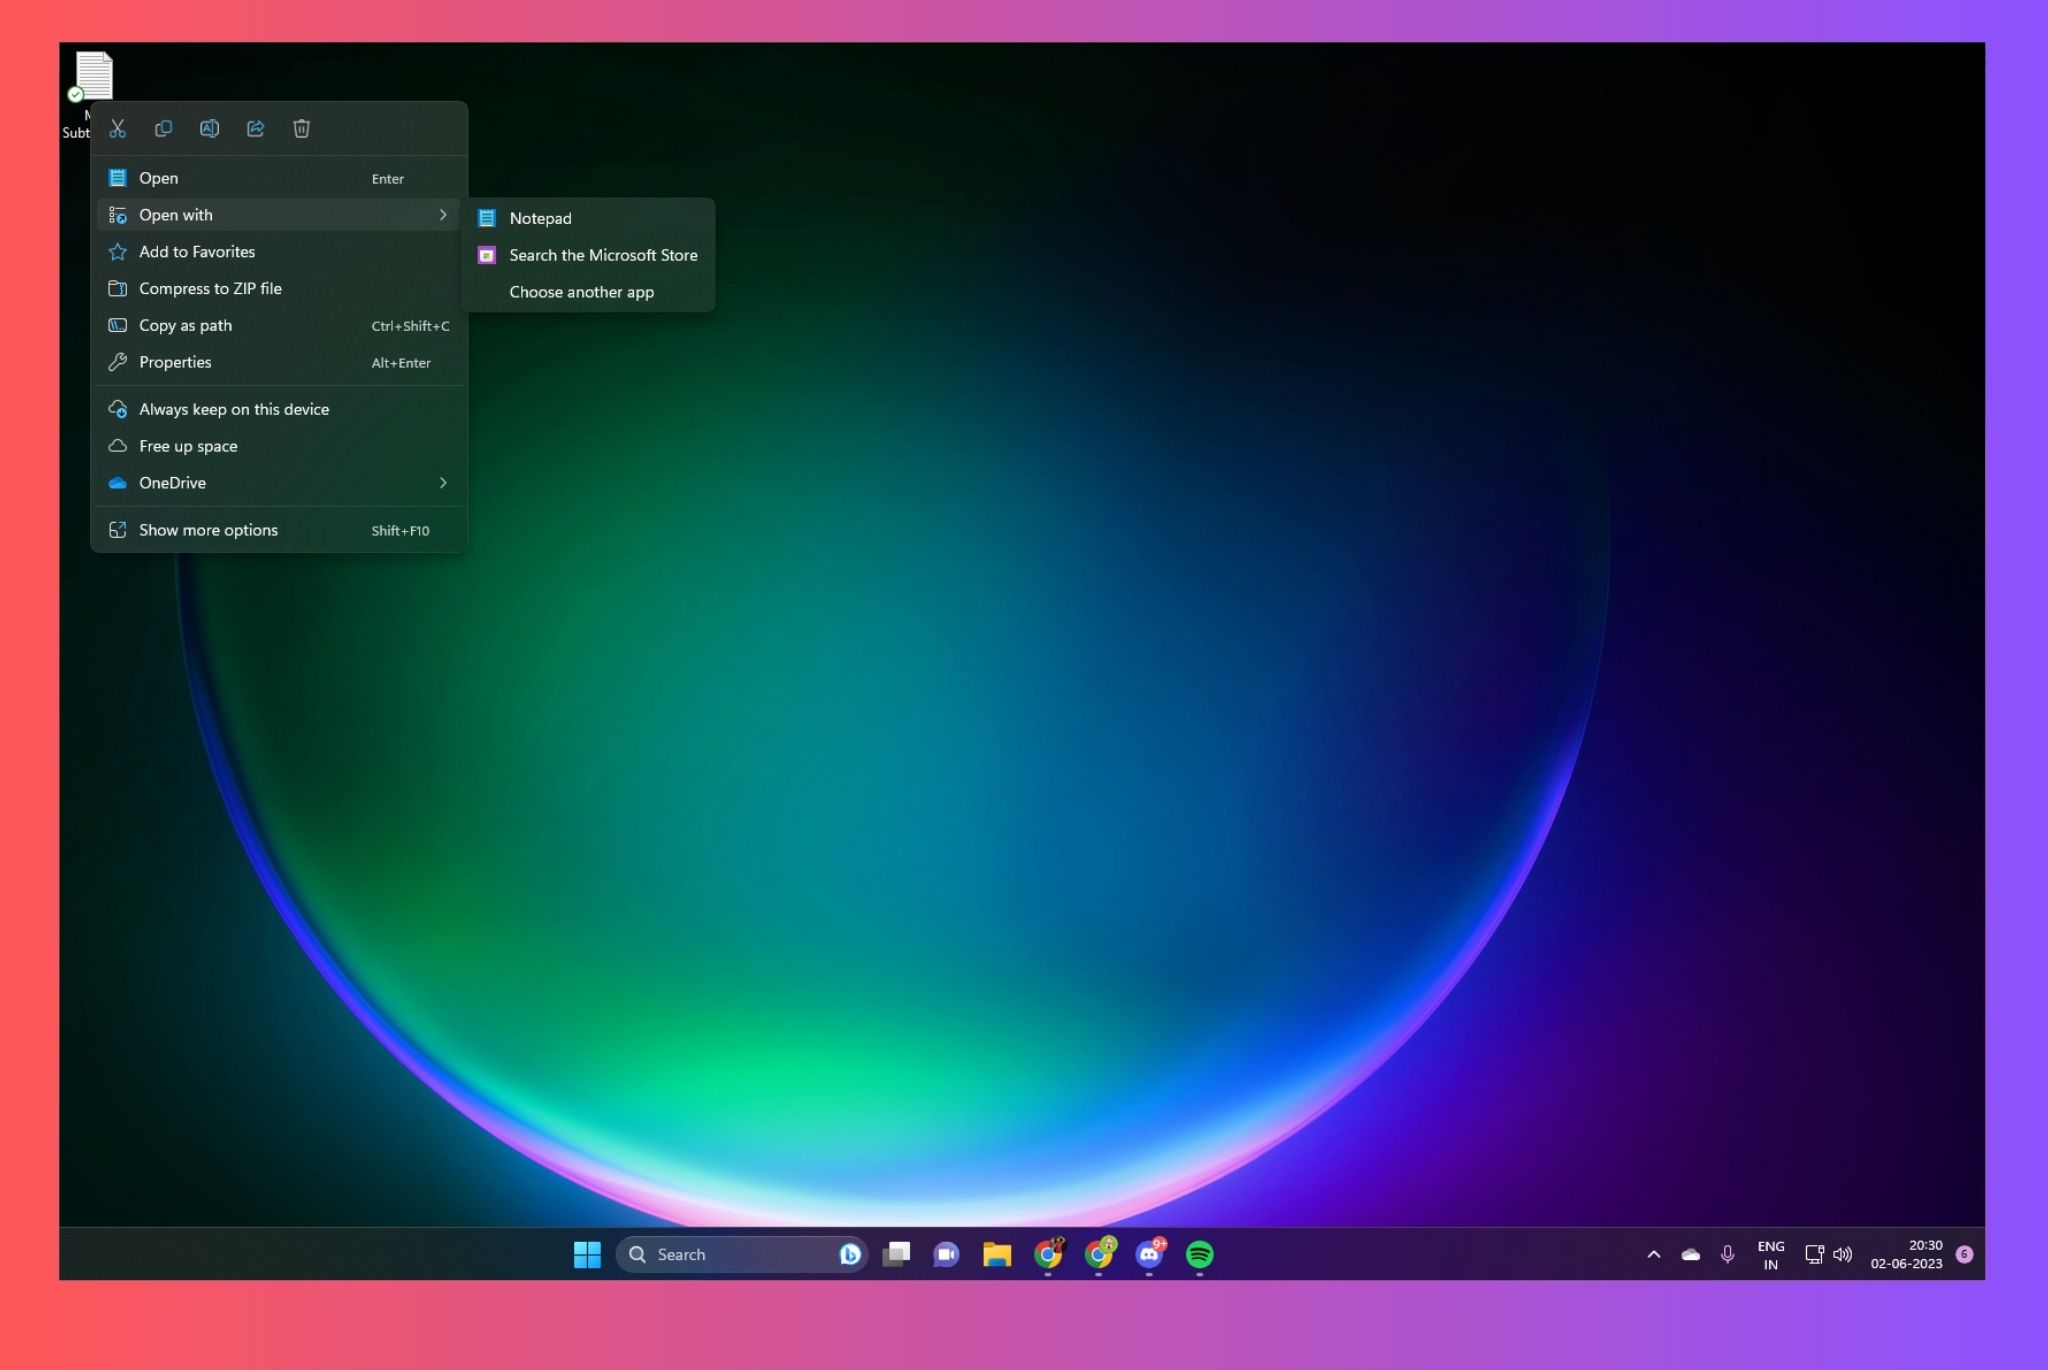Open Discord from the taskbar
Viewport: 2048px width, 1370px height.
click(x=1149, y=1254)
